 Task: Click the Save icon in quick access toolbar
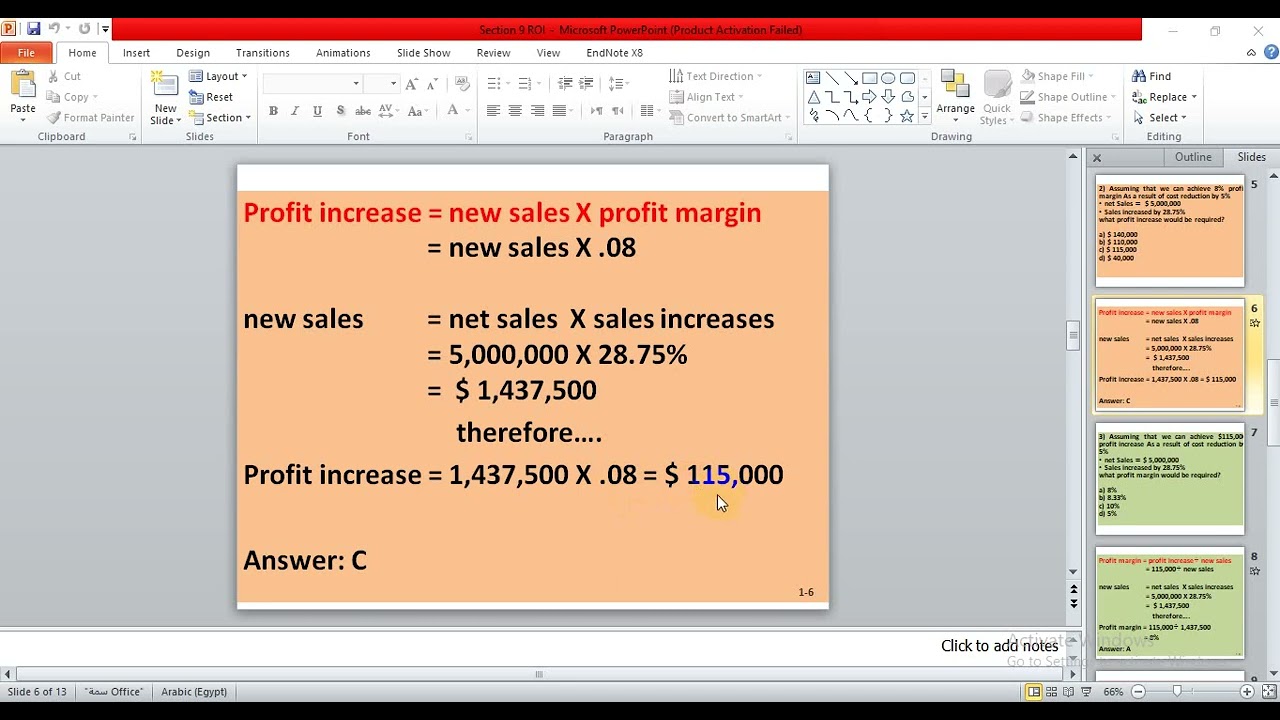33,29
